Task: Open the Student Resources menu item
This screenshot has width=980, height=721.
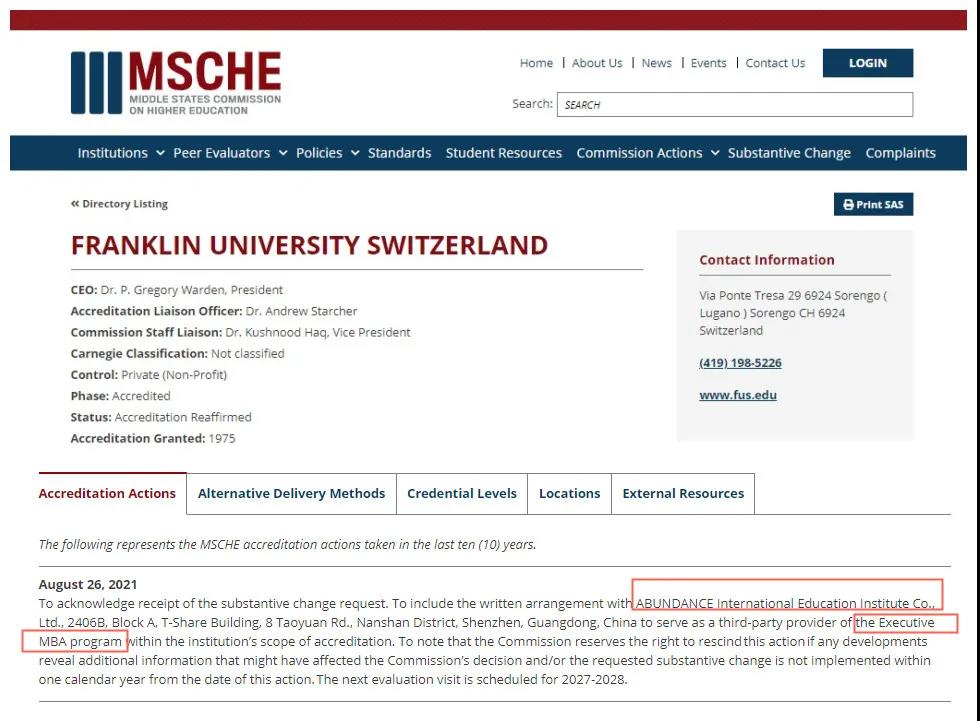Action: pos(503,153)
